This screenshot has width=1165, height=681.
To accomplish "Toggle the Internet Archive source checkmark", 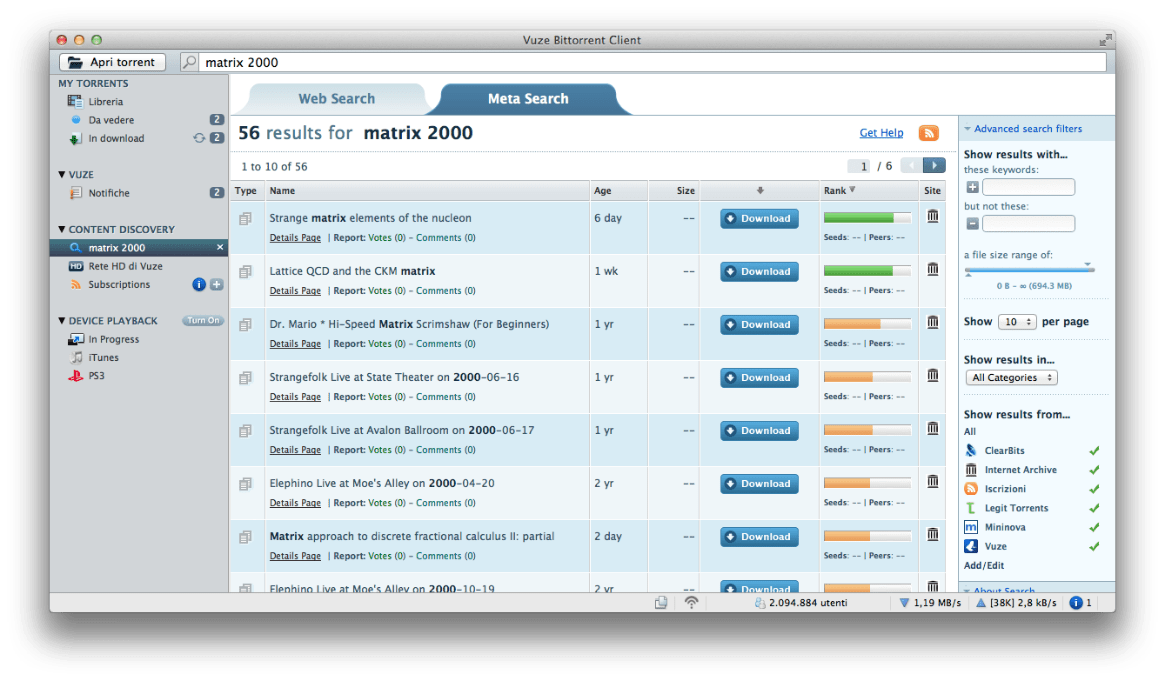I will [x=1094, y=470].
